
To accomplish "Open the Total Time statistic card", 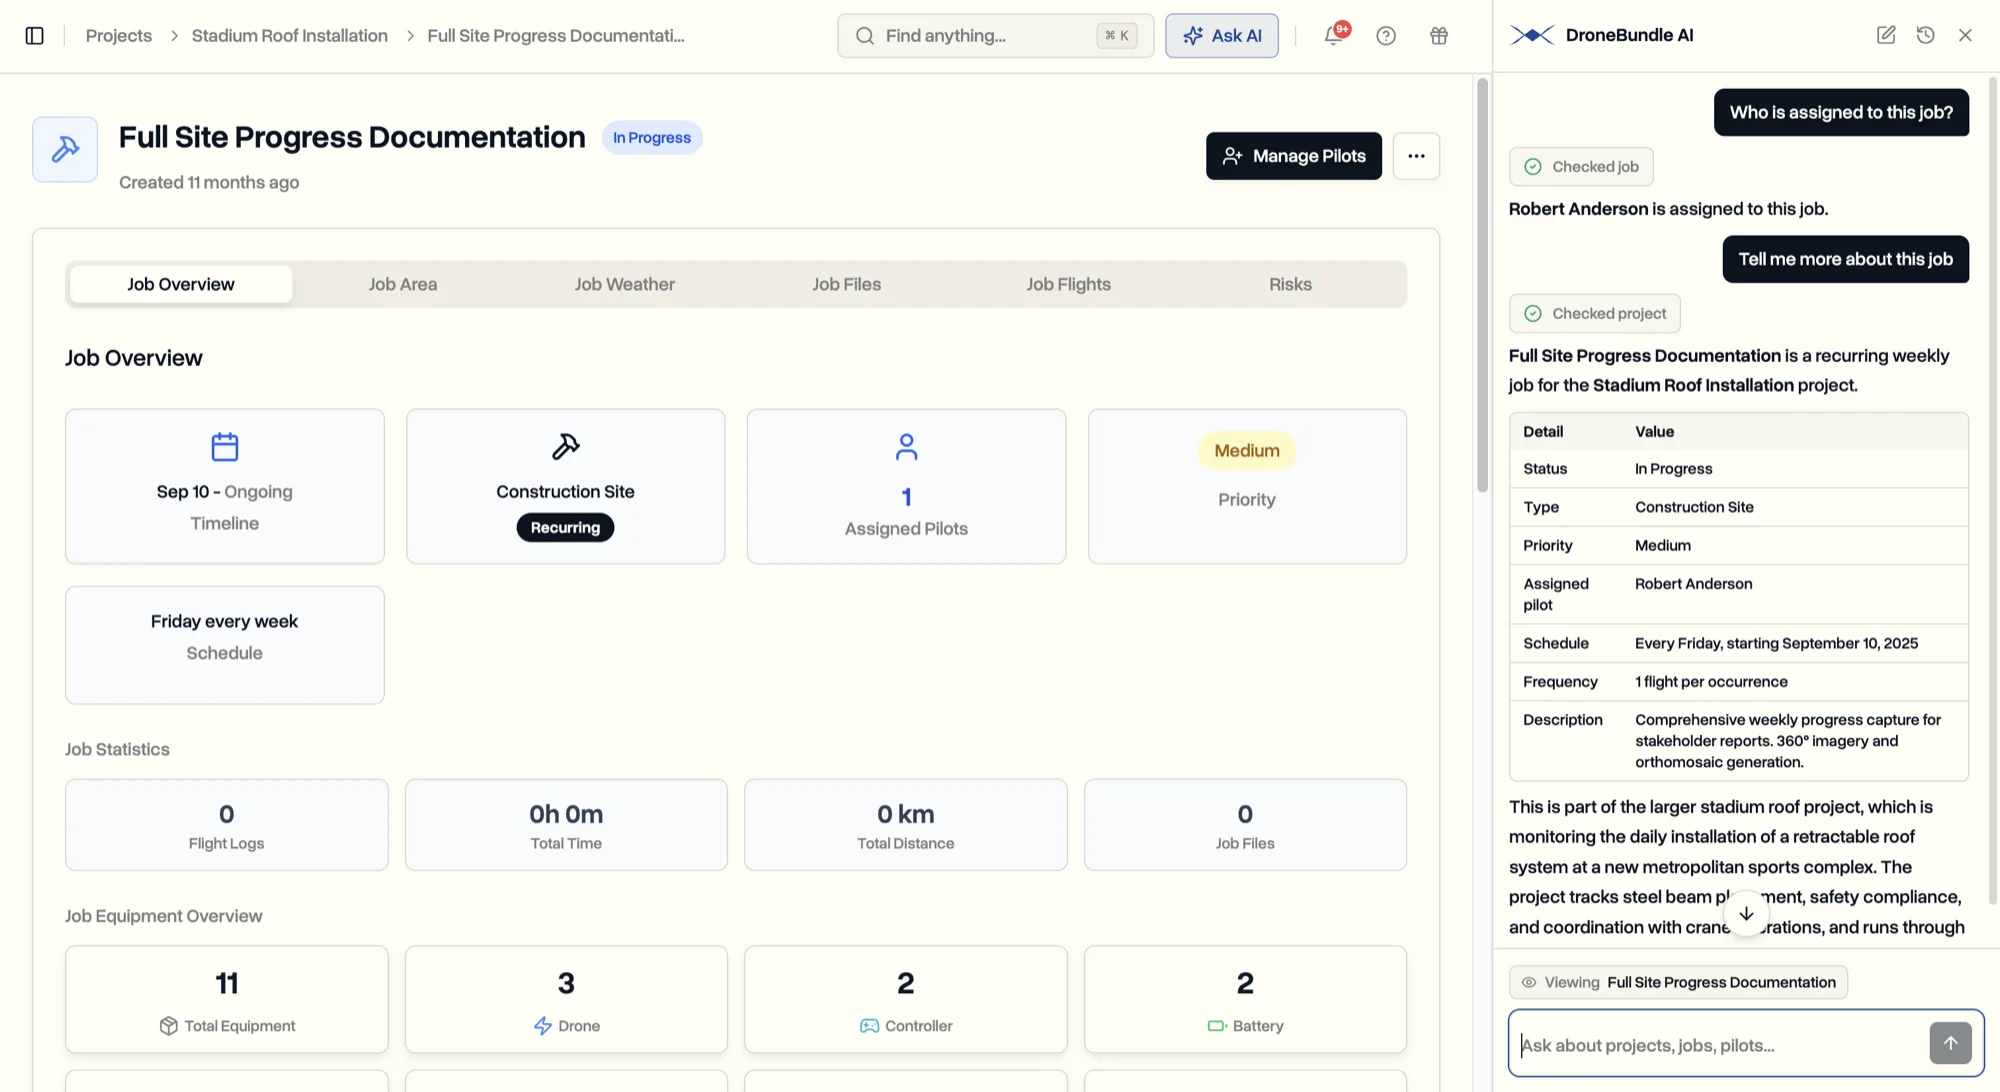I will coord(566,825).
